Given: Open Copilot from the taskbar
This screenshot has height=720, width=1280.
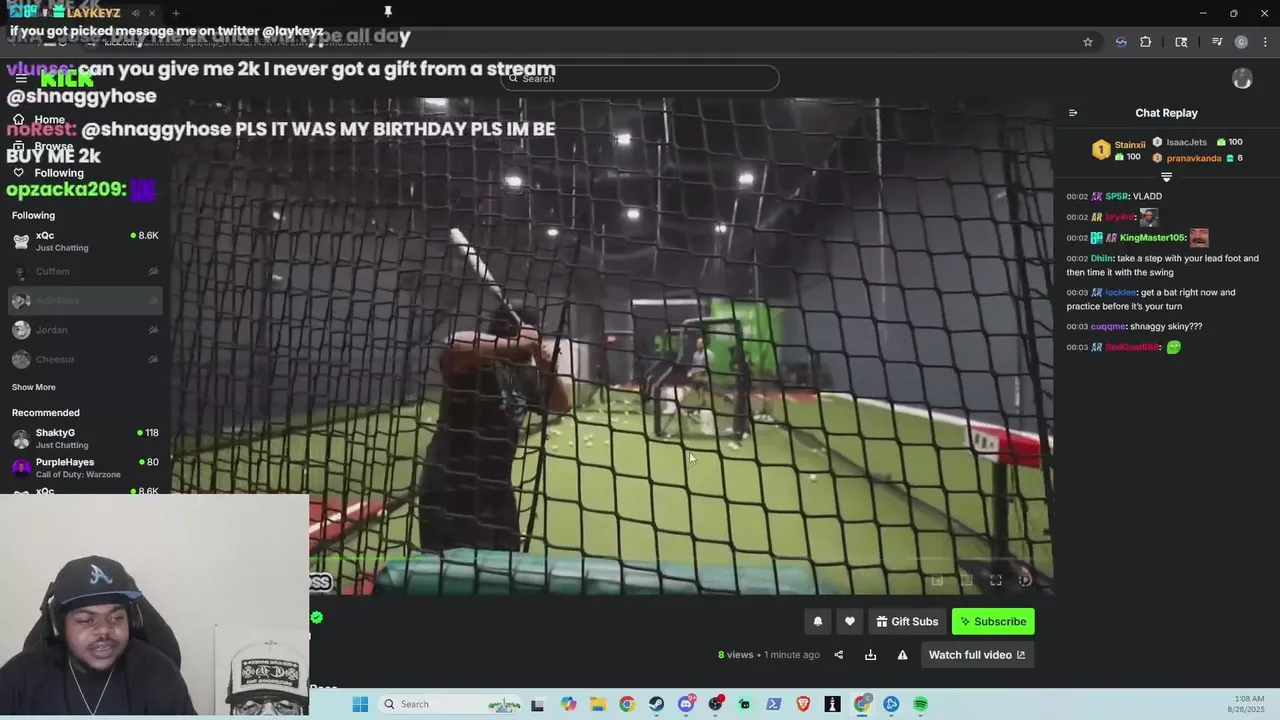Looking at the screenshot, I should point(568,704).
